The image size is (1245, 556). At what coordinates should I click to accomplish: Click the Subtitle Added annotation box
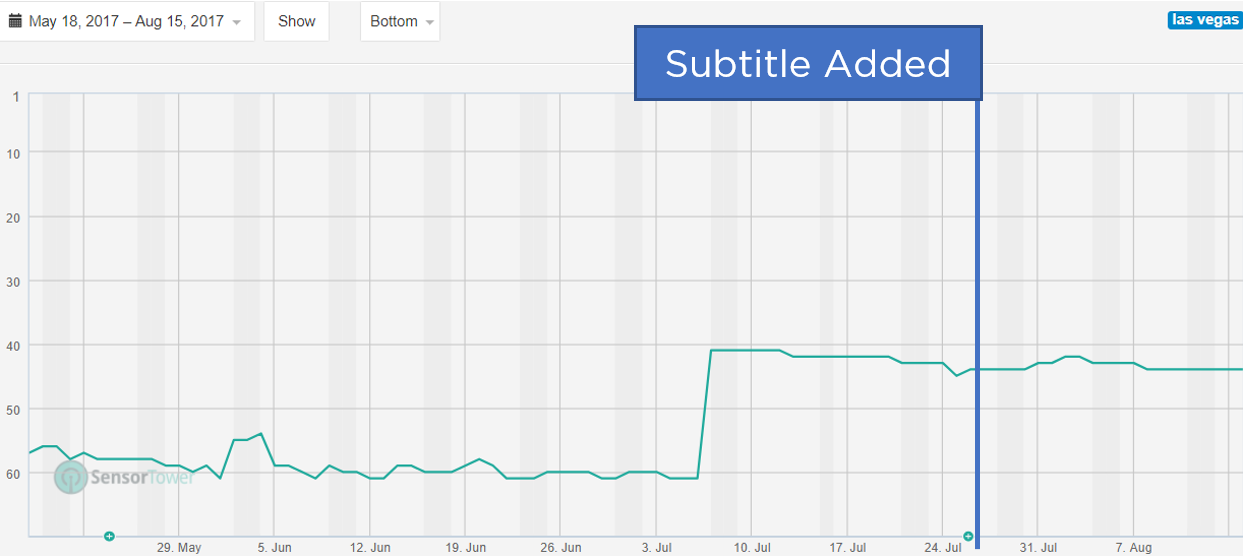(x=808, y=63)
